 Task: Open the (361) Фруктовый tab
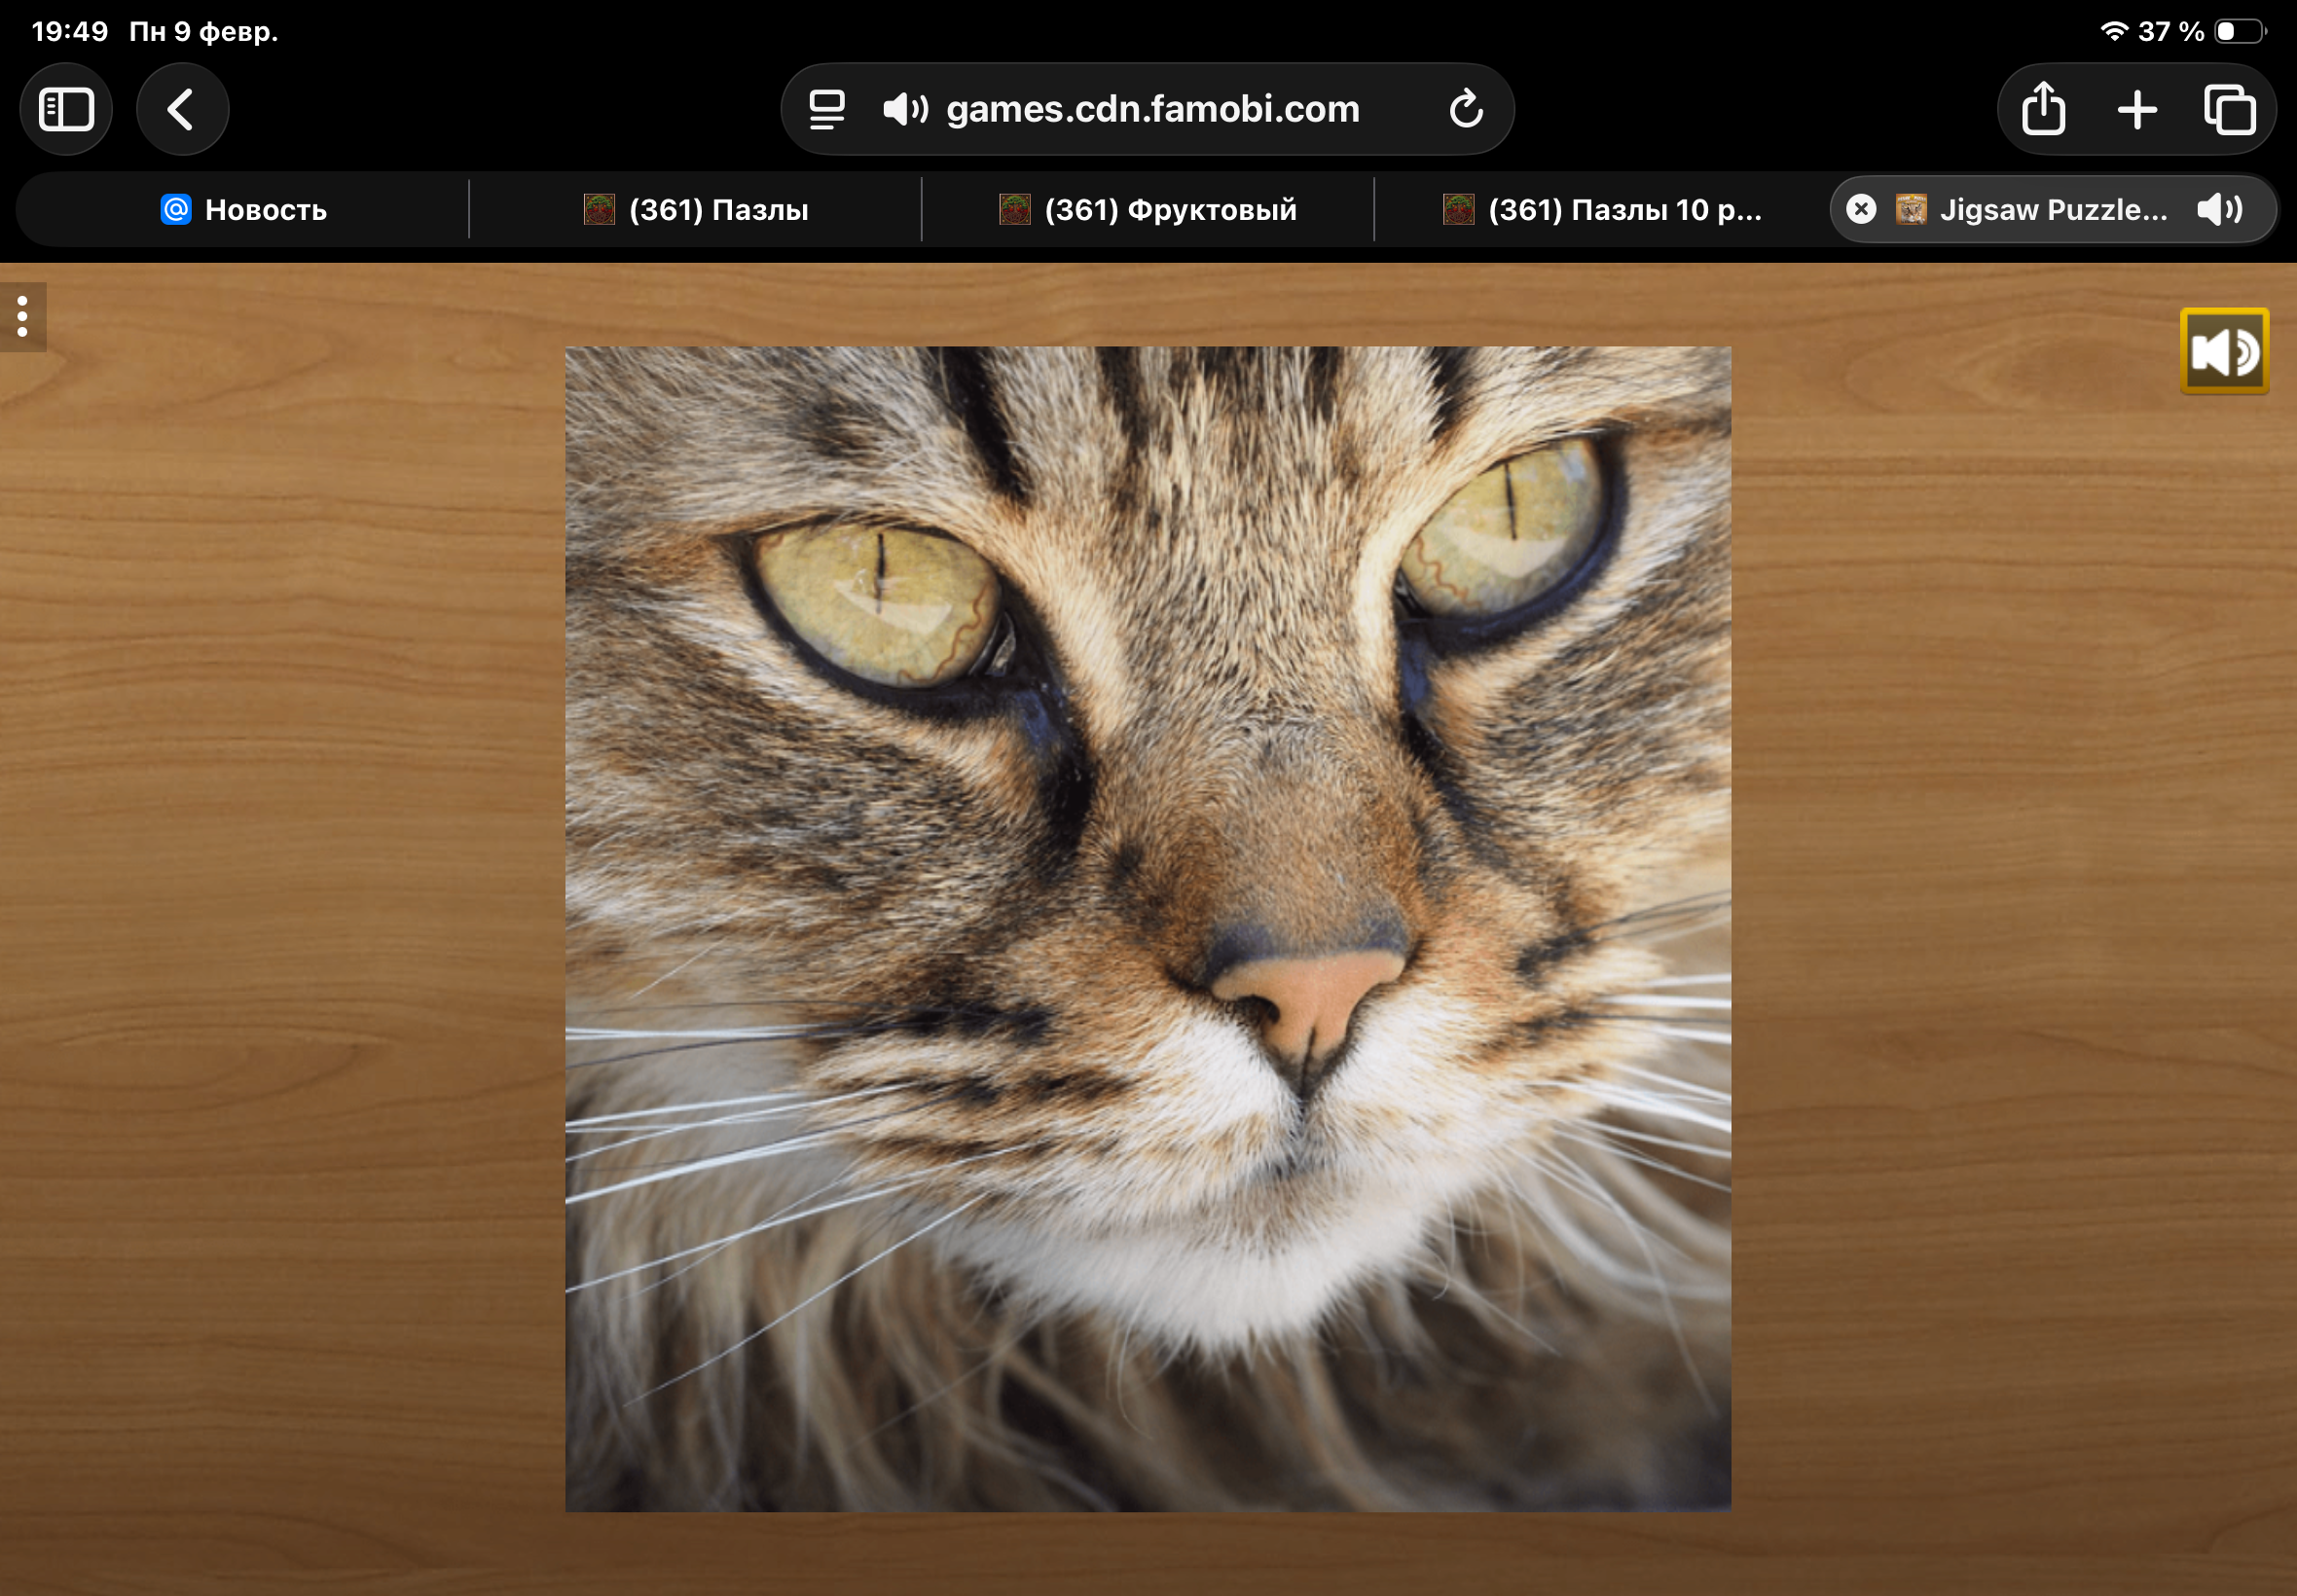tap(1148, 210)
